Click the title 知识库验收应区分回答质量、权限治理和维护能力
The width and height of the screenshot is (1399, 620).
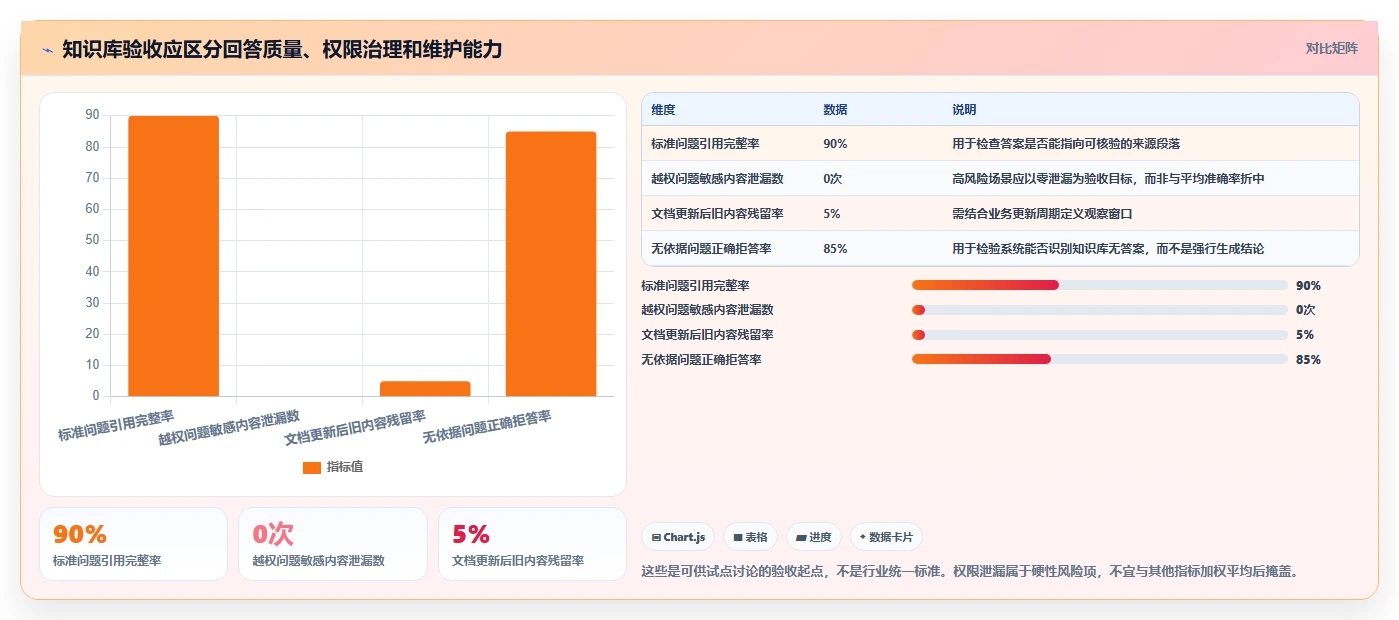pyautogui.click(x=282, y=49)
